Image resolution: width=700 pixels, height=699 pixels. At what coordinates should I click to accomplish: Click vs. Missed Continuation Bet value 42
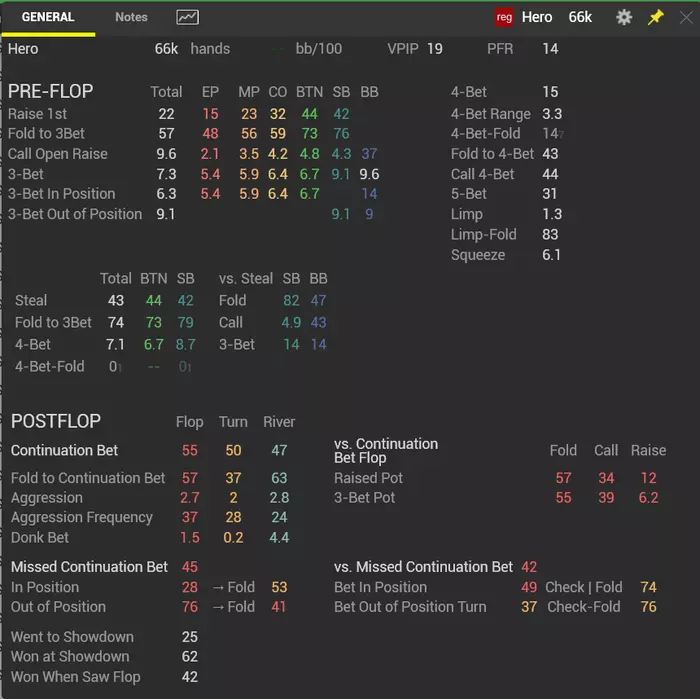(529, 567)
